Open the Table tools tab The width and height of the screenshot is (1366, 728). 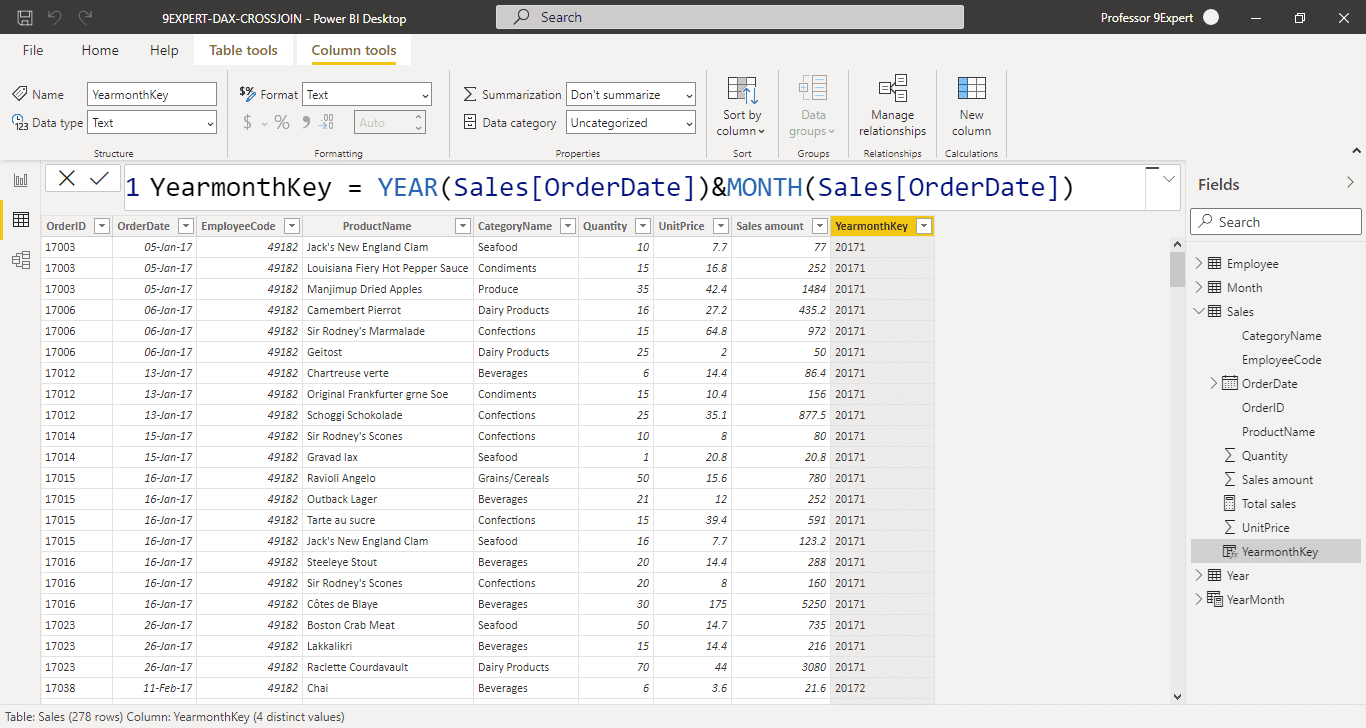tap(243, 50)
